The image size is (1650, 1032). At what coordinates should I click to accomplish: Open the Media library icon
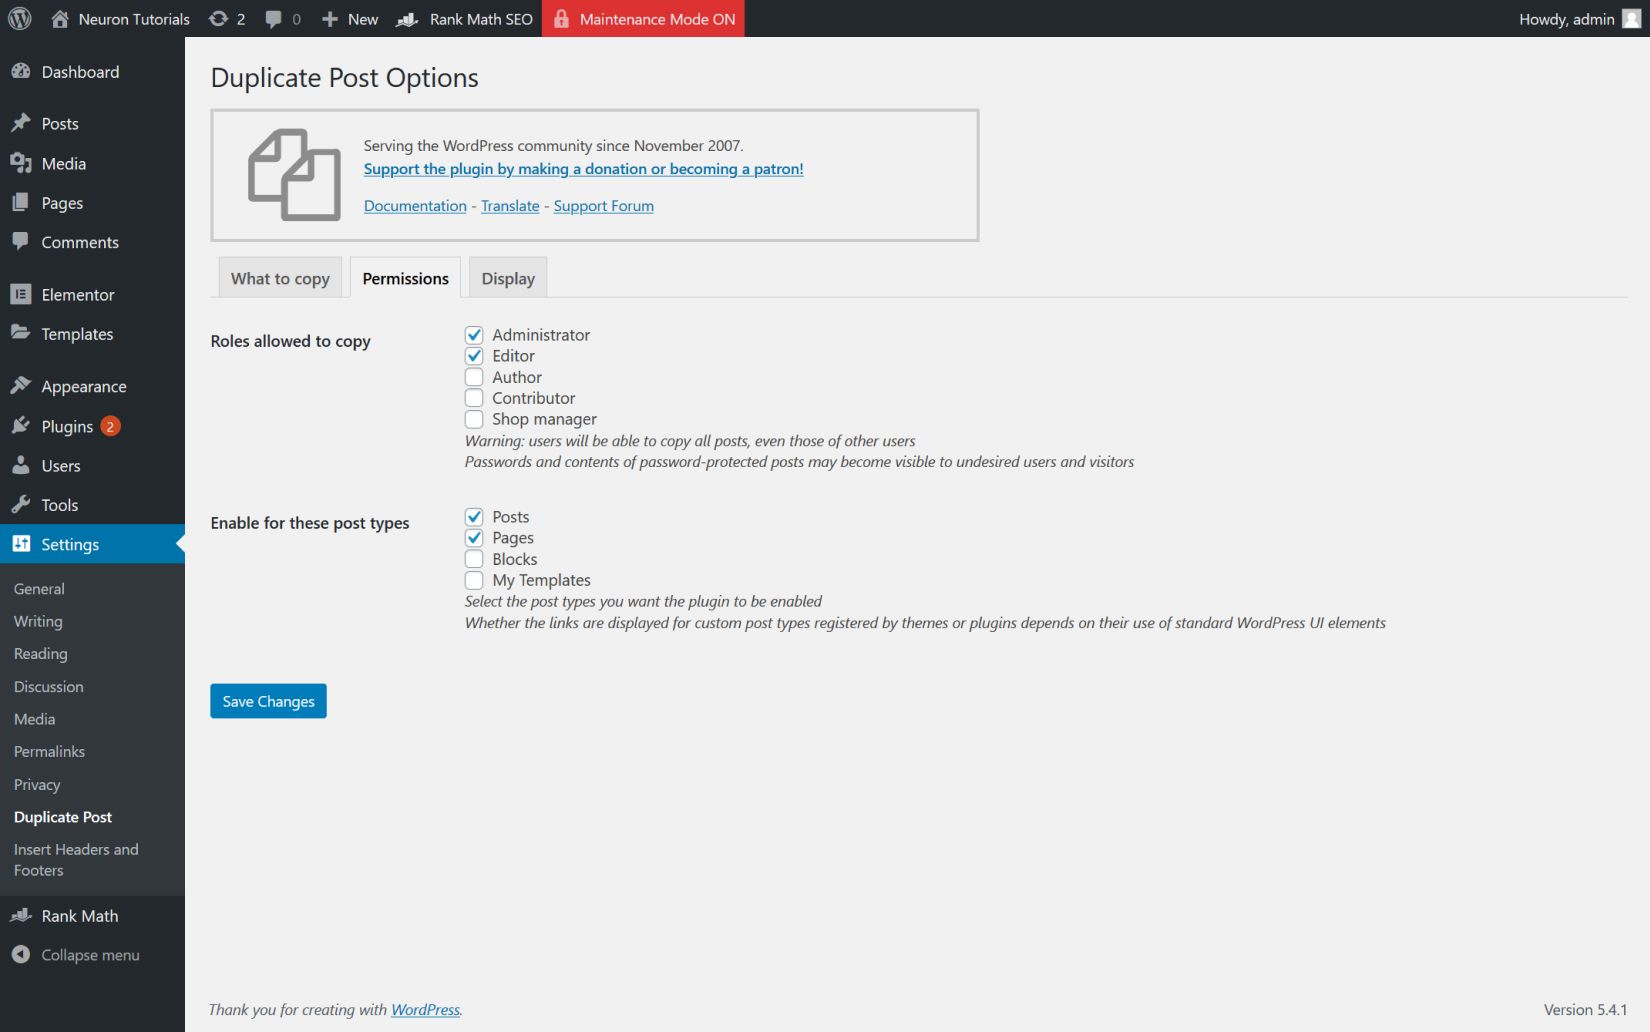coord(21,163)
